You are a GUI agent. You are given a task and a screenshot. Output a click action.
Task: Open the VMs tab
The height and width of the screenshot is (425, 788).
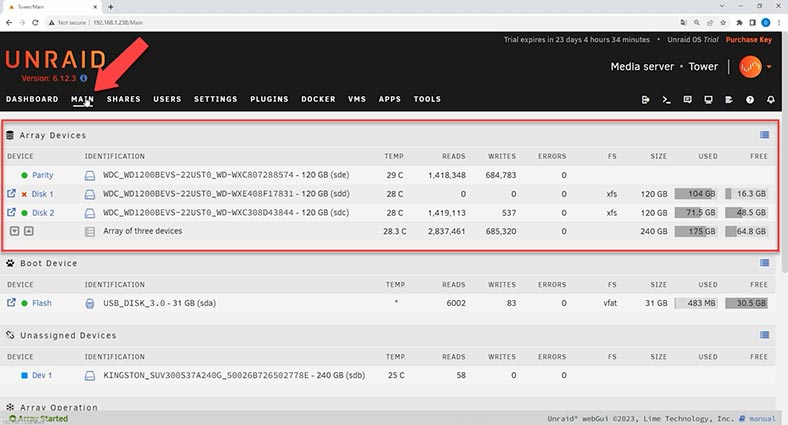(x=357, y=99)
